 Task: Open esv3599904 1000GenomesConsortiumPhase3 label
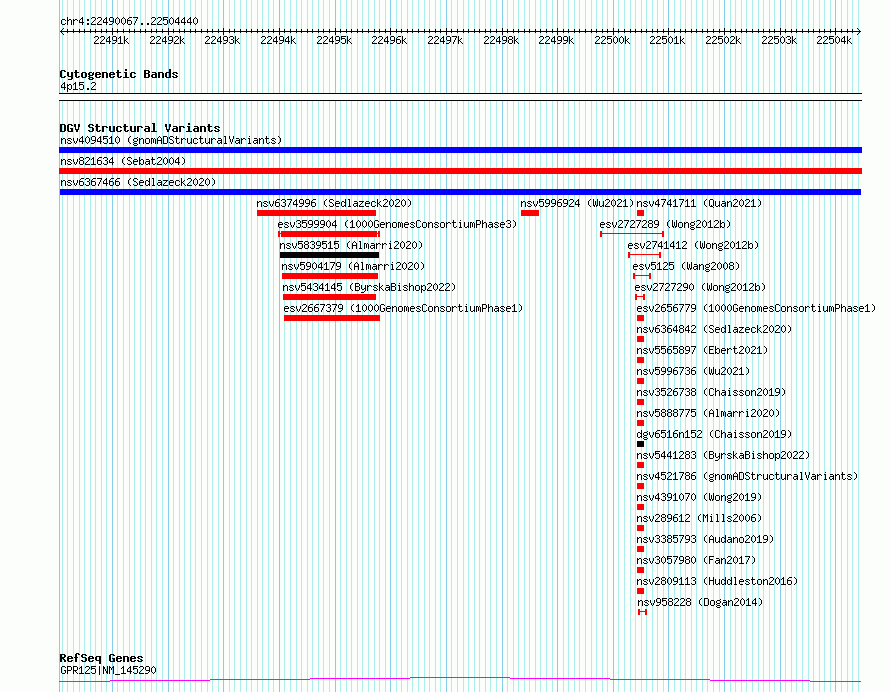pyautogui.click(x=397, y=224)
